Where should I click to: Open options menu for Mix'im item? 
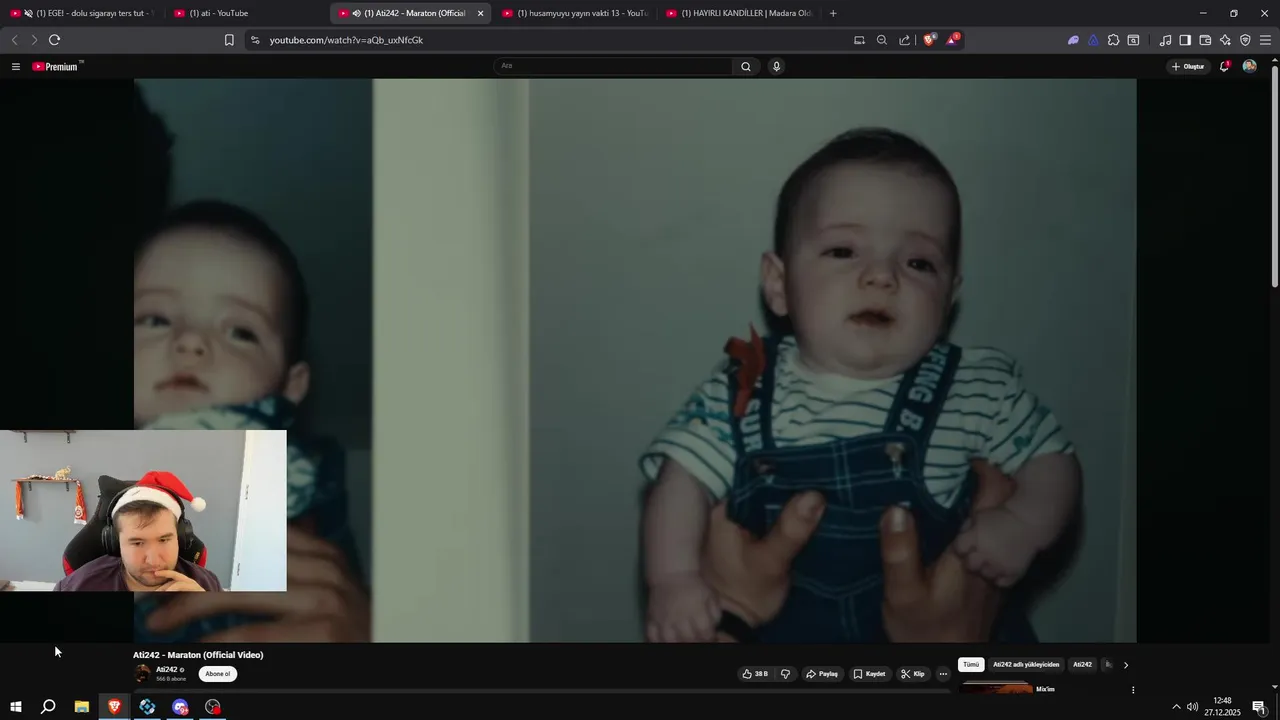pyautogui.click(x=1133, y=690)
